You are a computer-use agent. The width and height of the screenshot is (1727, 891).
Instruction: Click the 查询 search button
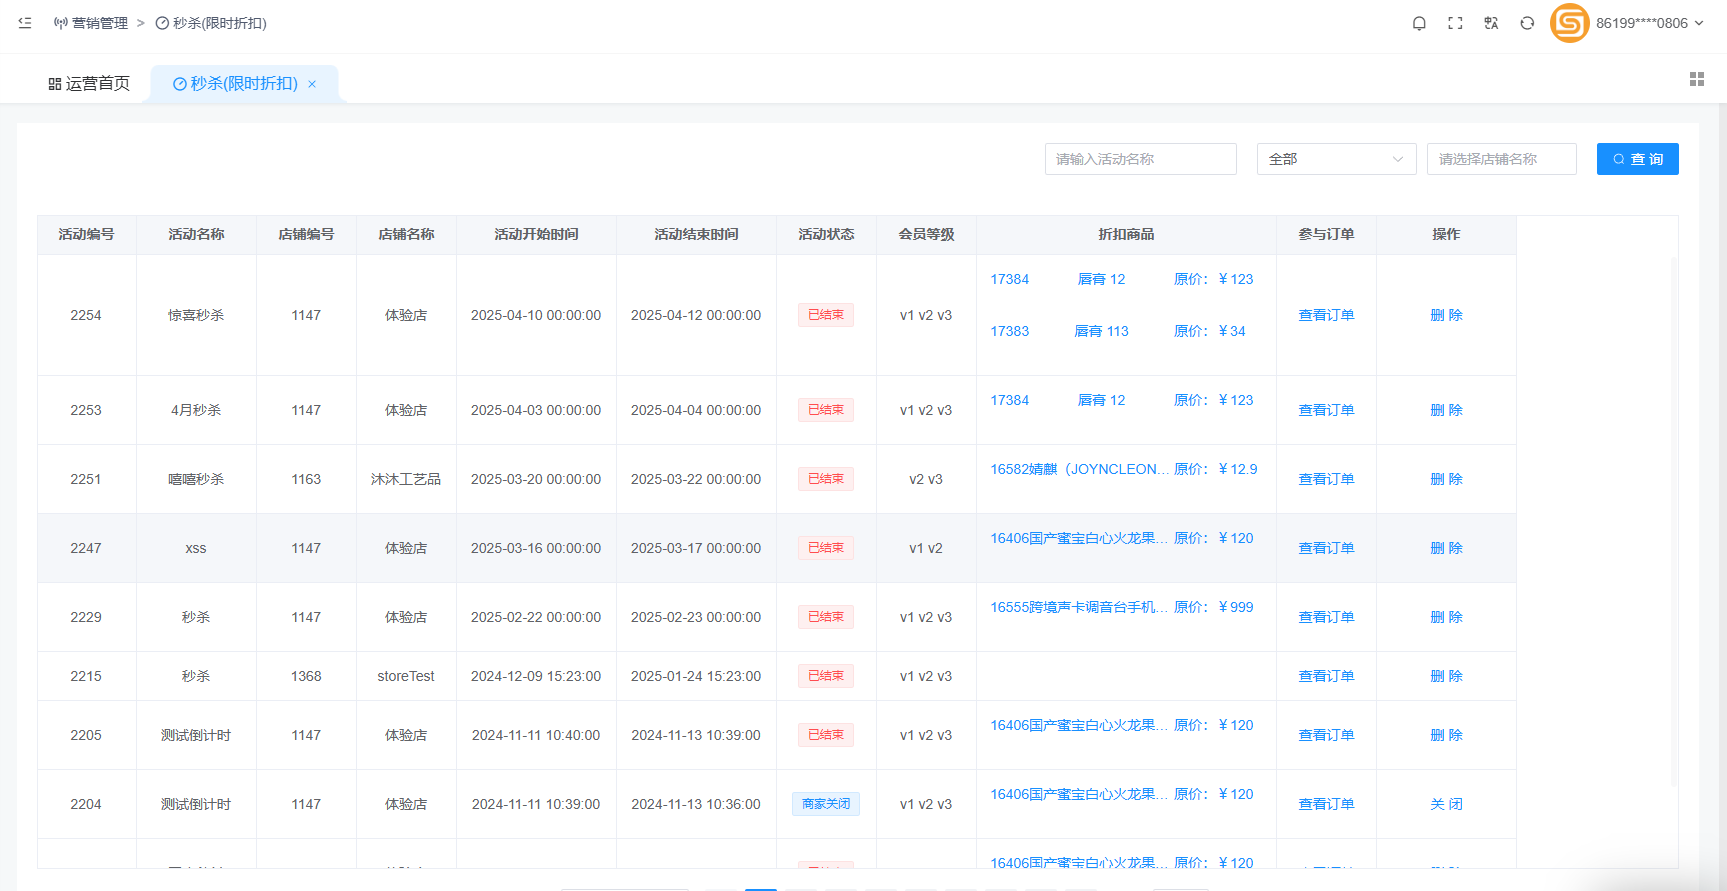tap(1637, 159)
